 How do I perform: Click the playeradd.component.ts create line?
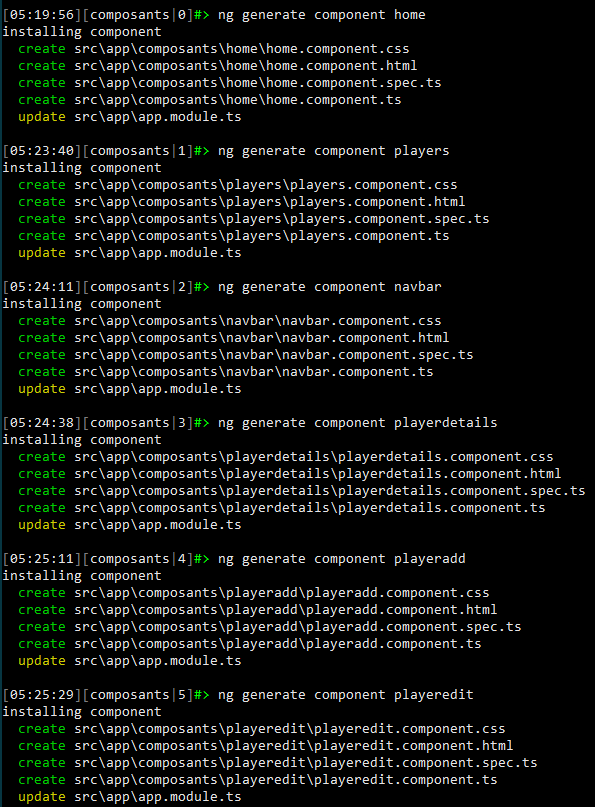click(x=250, y=643)
